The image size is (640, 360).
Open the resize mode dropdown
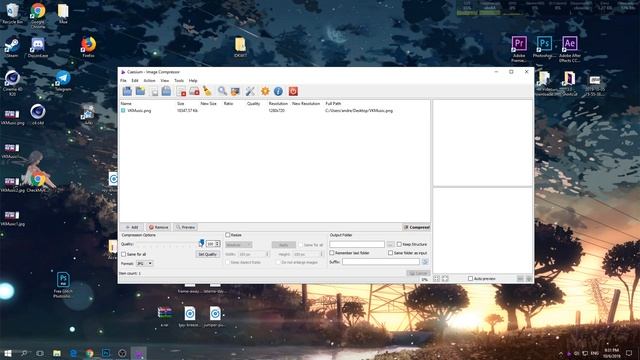[x=238, y=244]
